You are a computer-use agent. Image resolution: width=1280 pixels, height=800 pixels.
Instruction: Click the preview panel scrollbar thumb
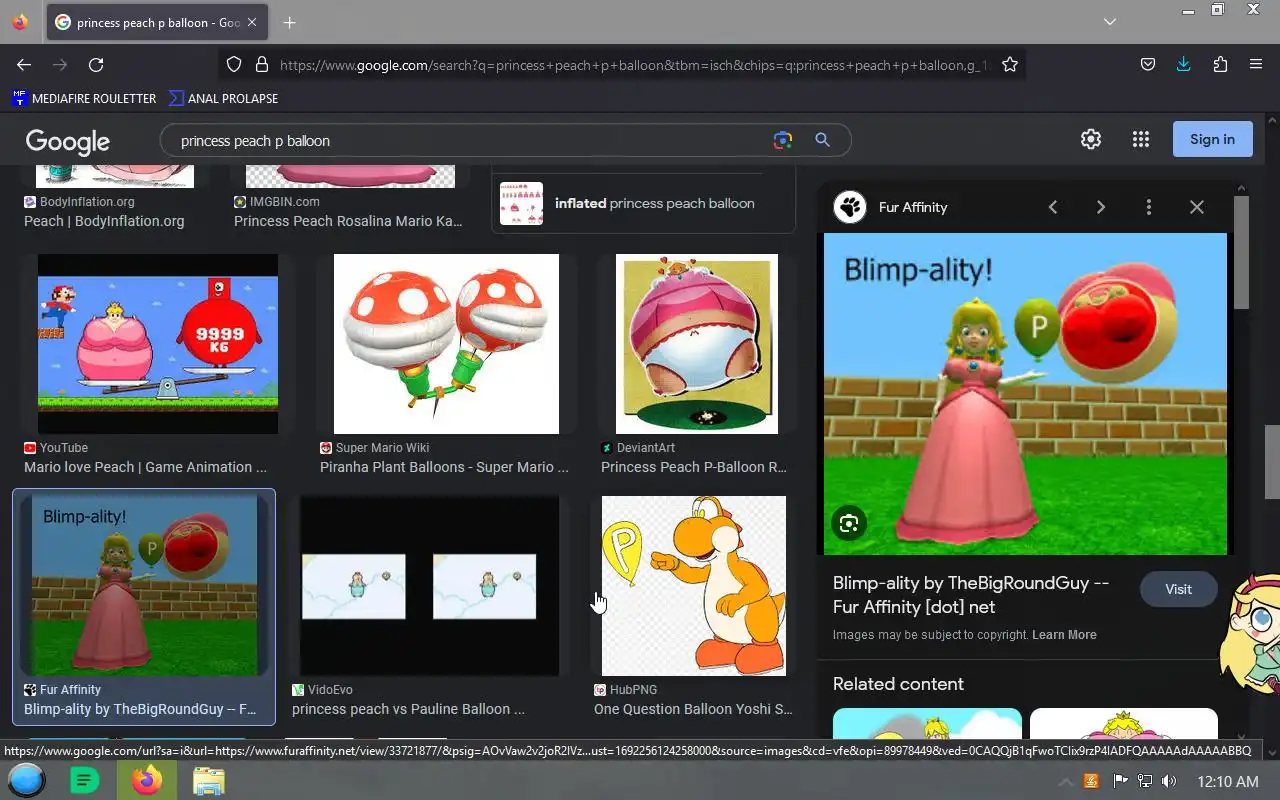(x=1241, y=252)
